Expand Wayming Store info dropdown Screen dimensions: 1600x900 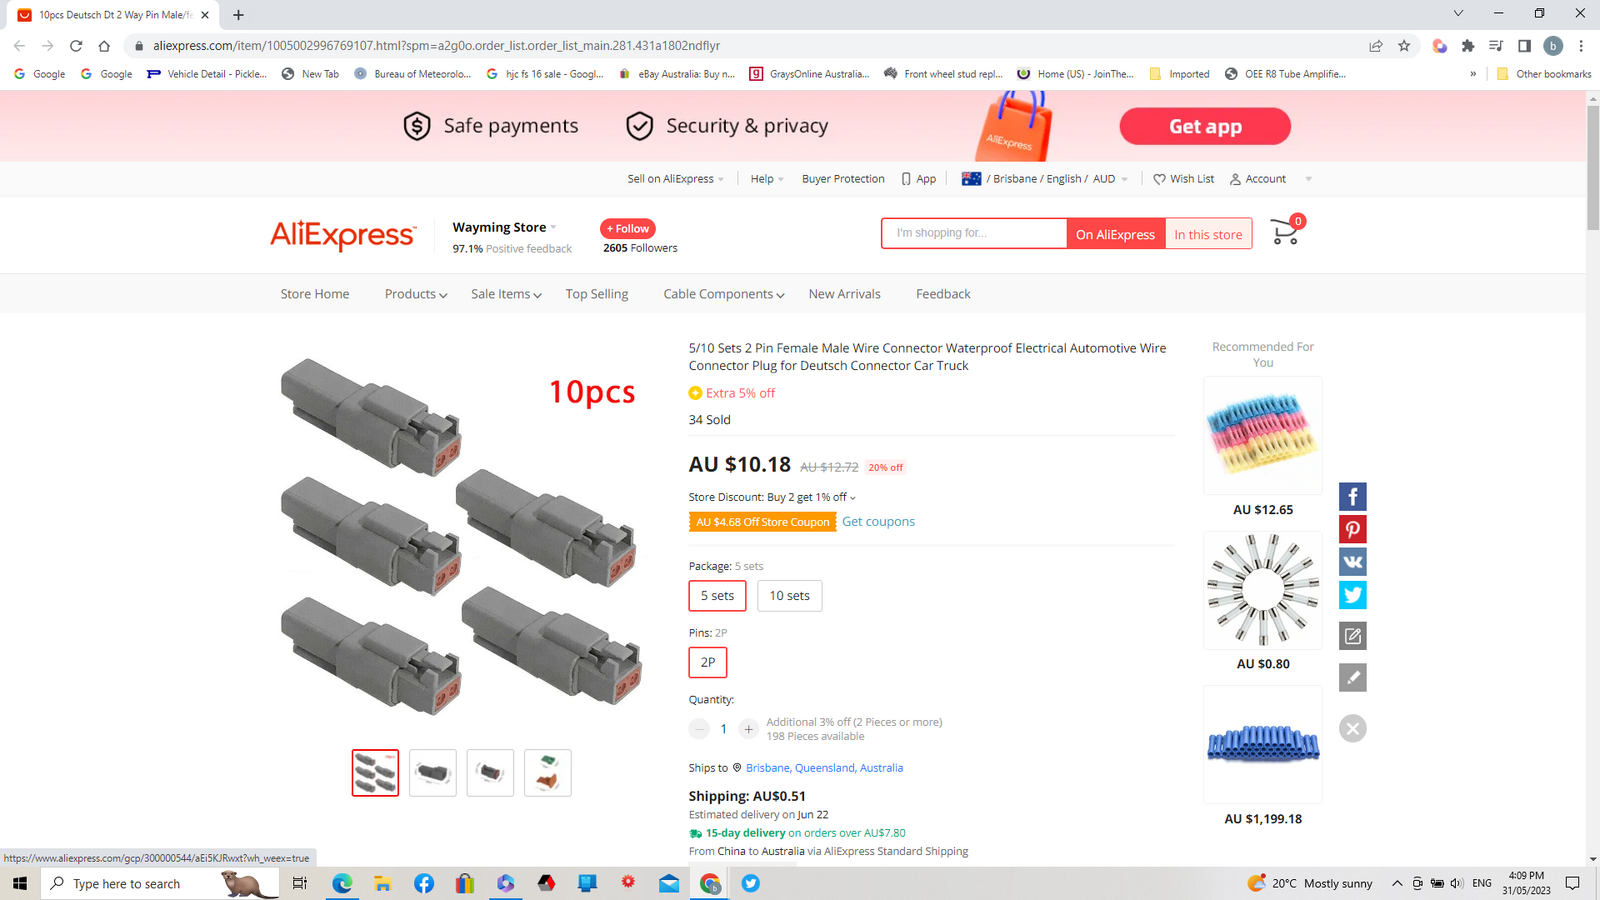(x=505, y=227)
